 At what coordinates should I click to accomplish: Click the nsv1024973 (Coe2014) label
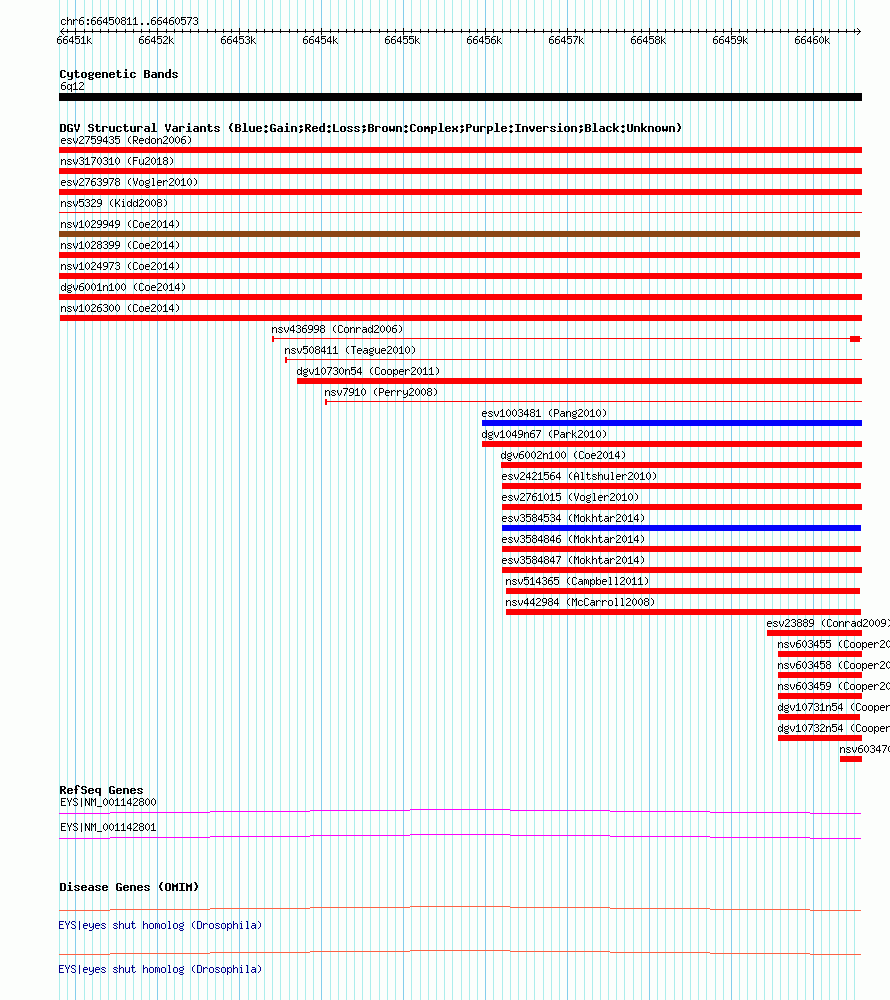[x=120, y=267]
